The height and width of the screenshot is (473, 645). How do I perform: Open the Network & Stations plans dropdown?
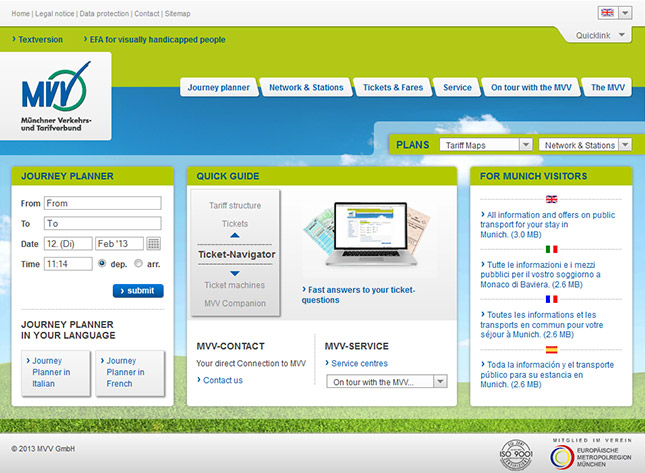click(x=585, y=145)
